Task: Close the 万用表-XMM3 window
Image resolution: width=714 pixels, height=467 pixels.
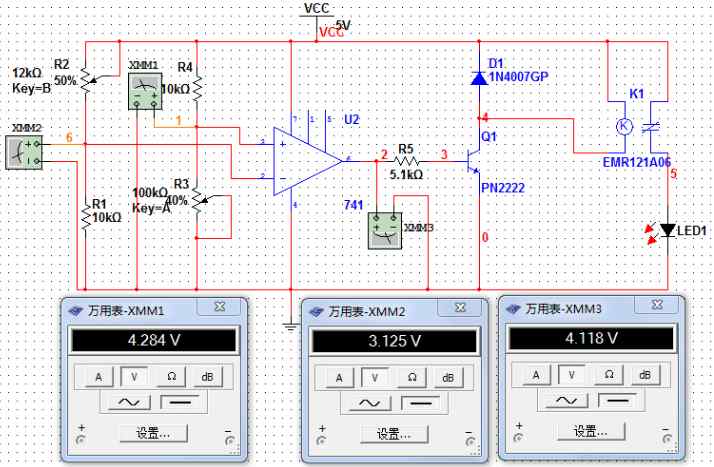Action: pyautogui.click(x=657, y=305)
